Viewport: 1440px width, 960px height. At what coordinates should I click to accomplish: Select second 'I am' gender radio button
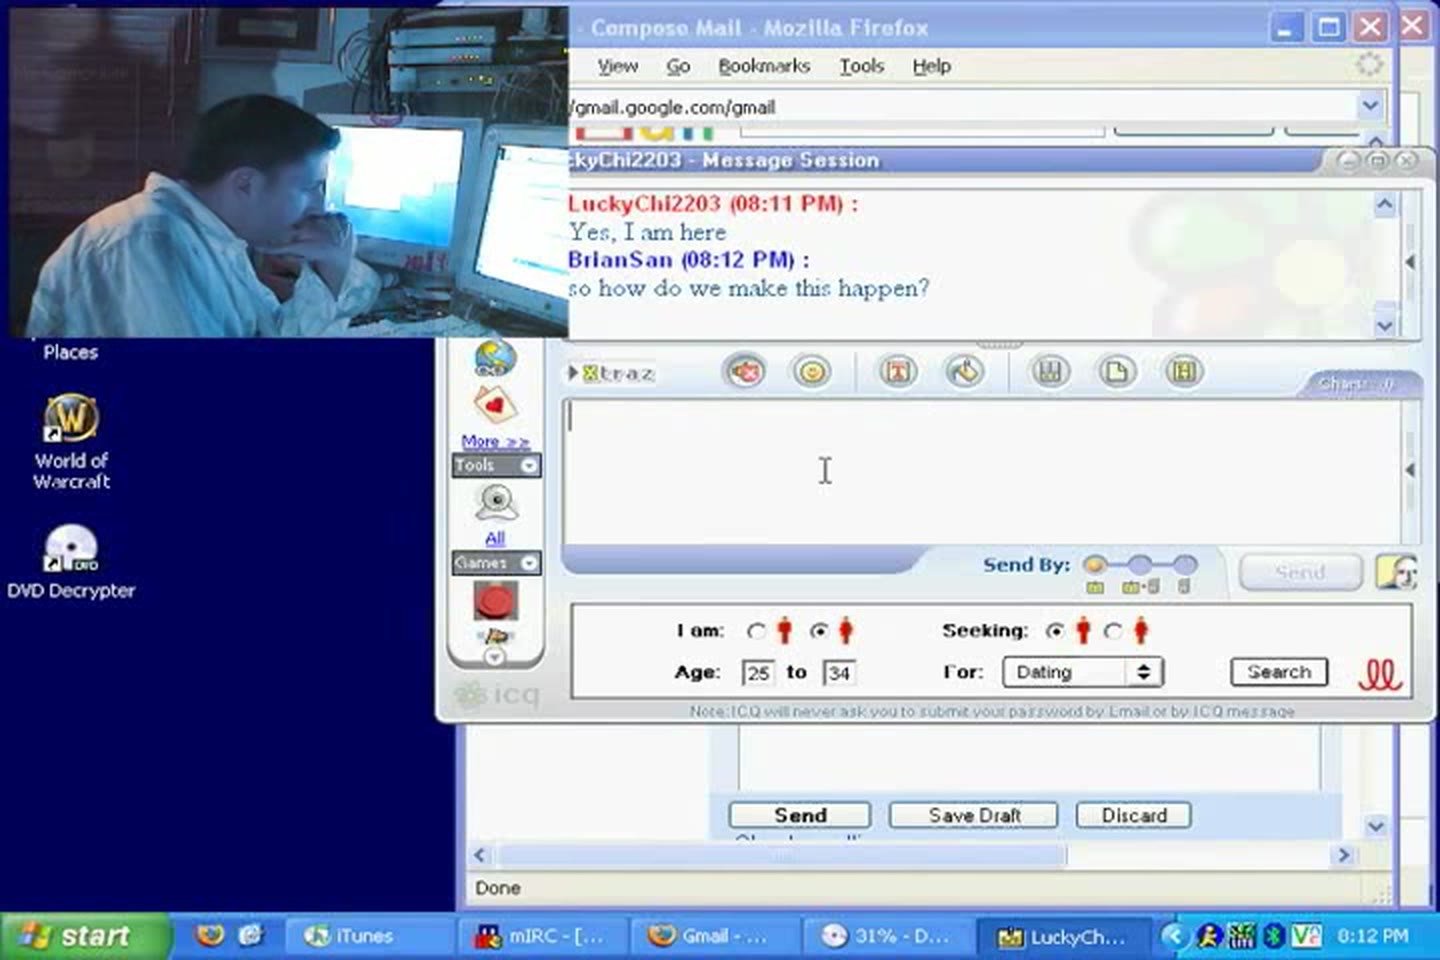tap(819, 631)
